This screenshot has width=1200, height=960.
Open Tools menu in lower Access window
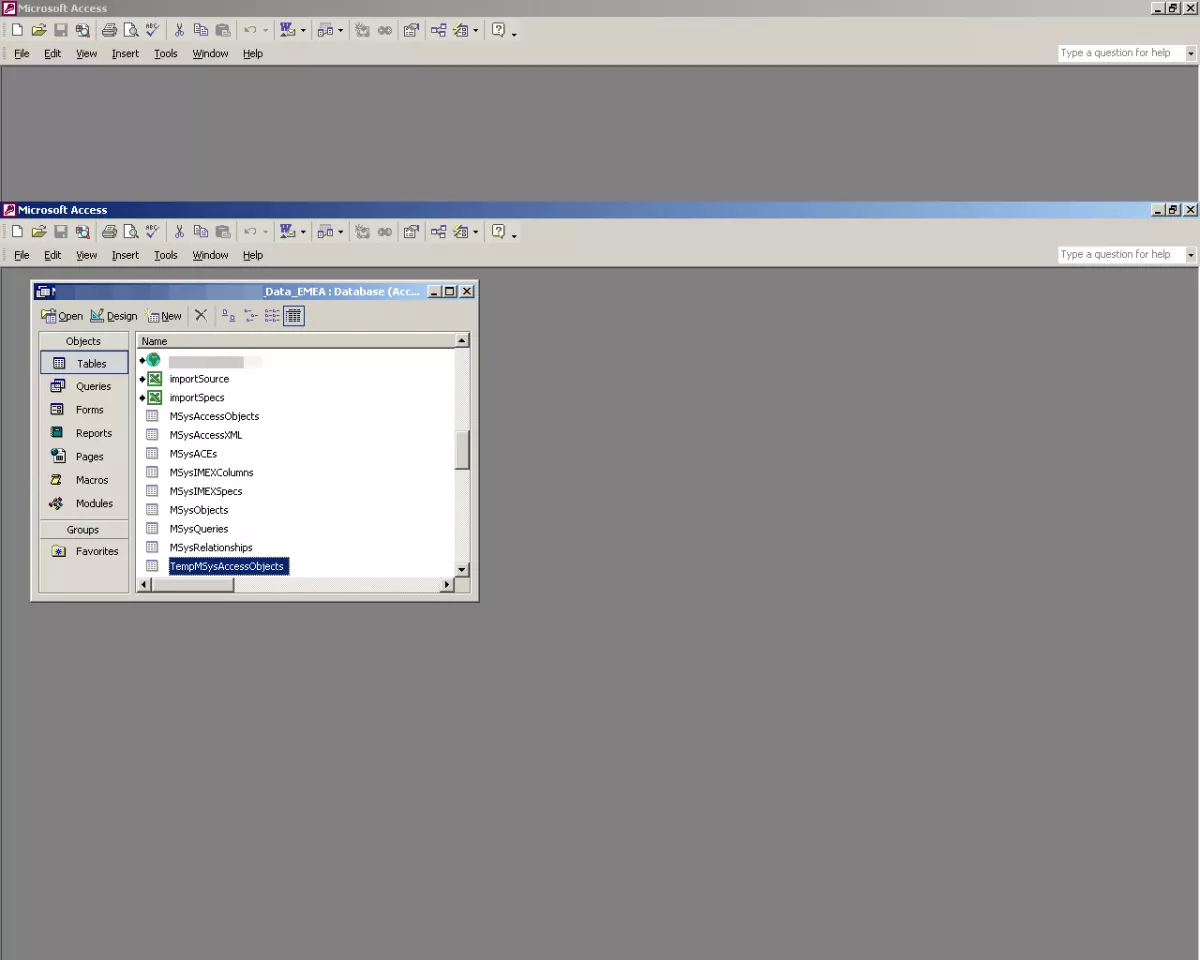point(165,255)
